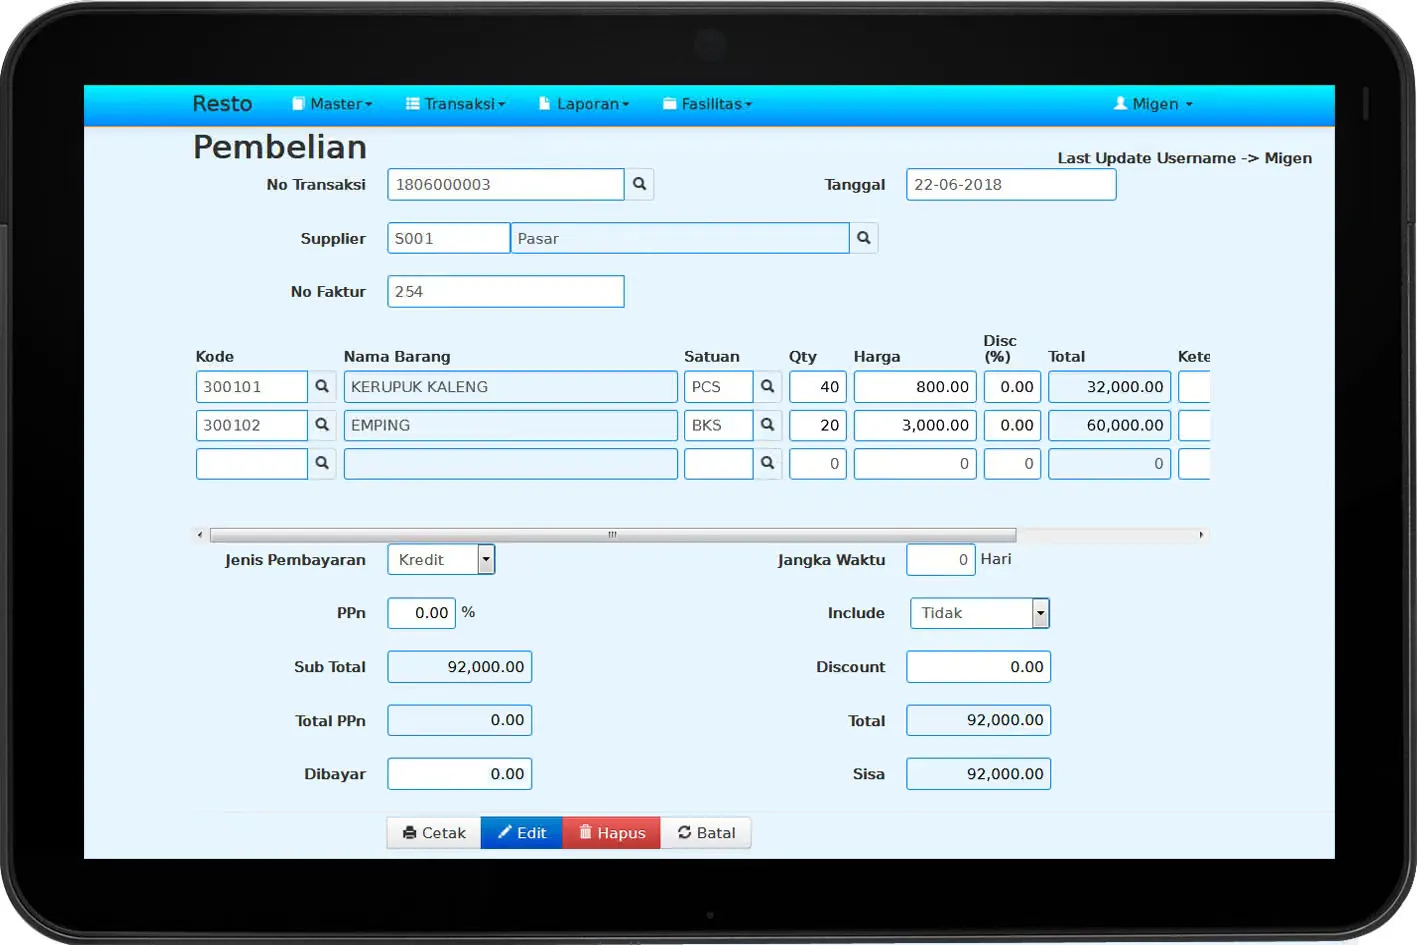Go to Resto home brand link
The height and width of the screenshot is (945, 1417).
point(222,104)
